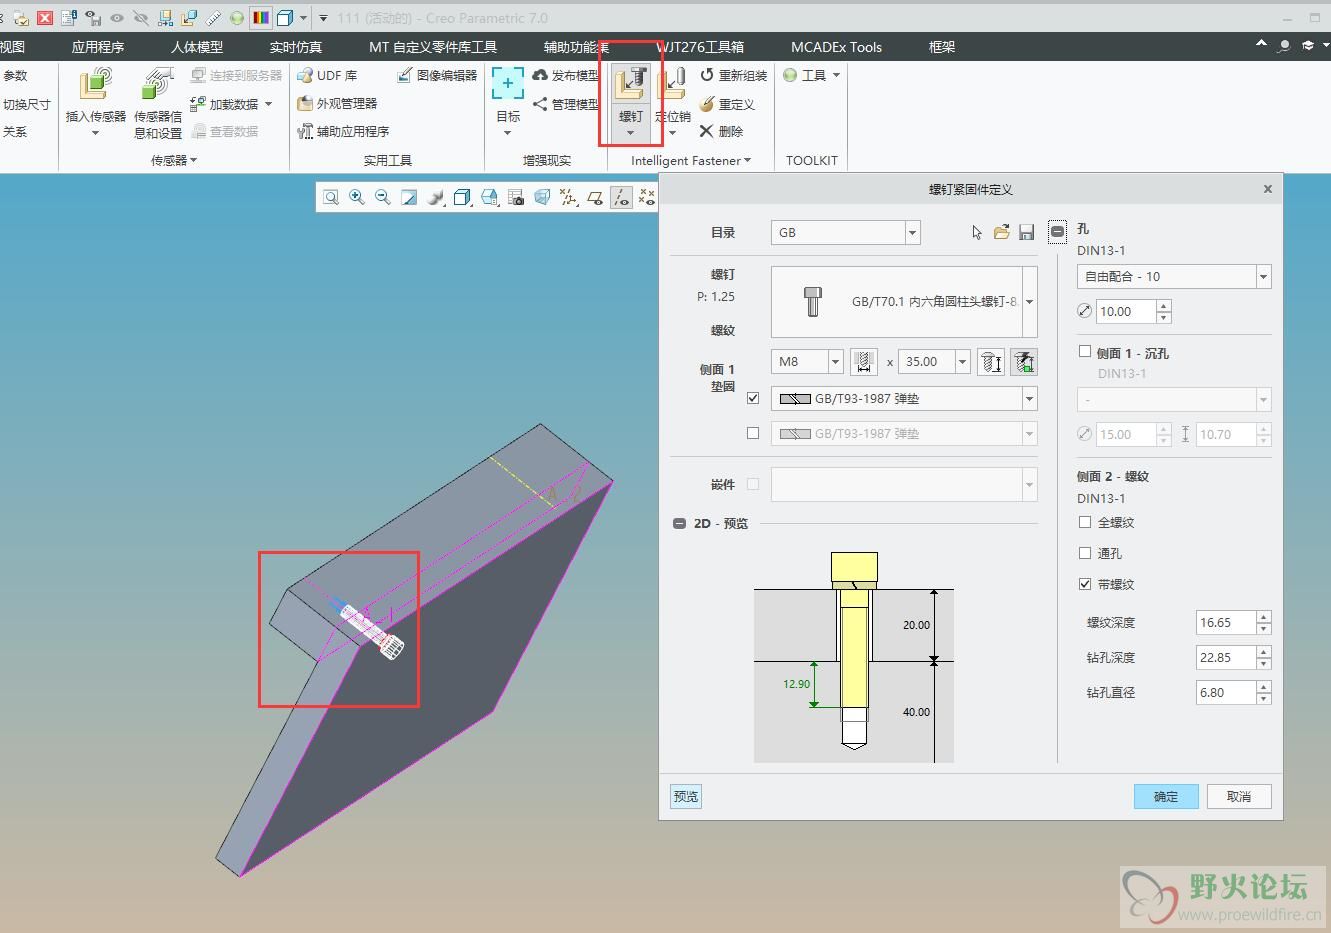Click 删除 delete fastener

click(x=721, y=131)
